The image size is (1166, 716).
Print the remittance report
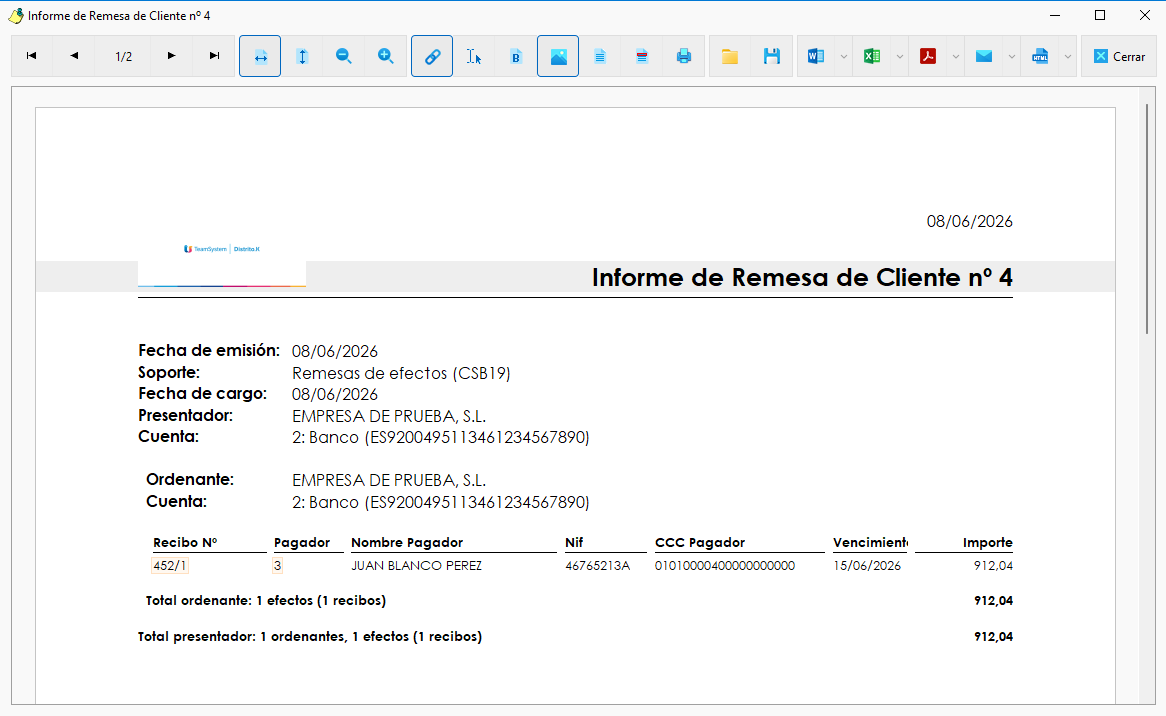click(x=683, y=56)
